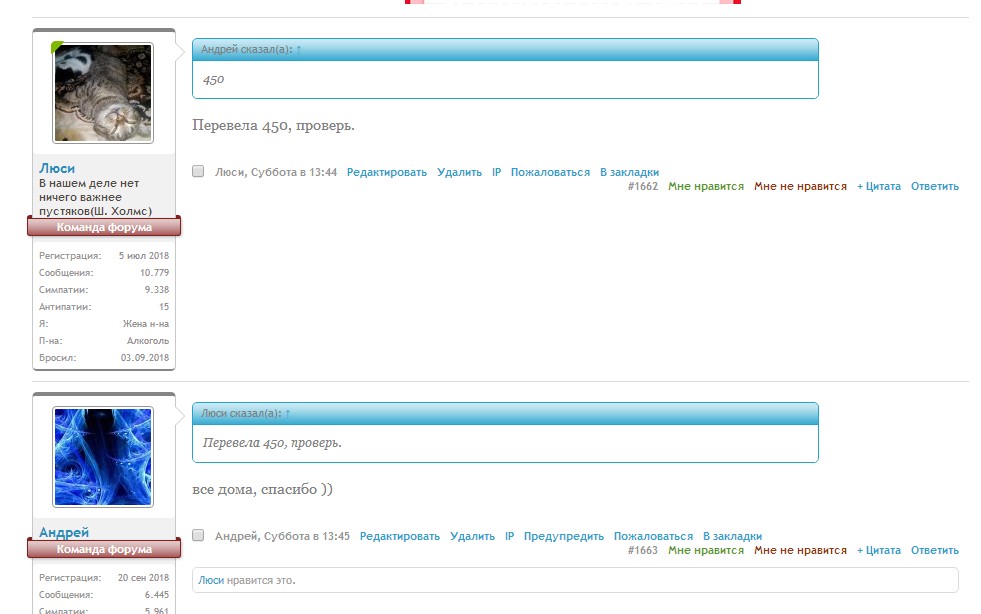
Task: Click 'Мне нравится' on post #1662
Action: (706, 186)
